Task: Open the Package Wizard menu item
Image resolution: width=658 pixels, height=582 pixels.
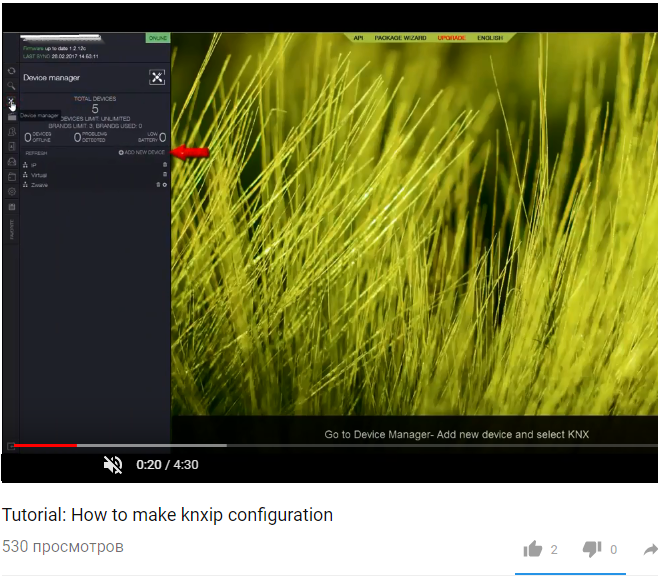Action: [x=400, y=38]
